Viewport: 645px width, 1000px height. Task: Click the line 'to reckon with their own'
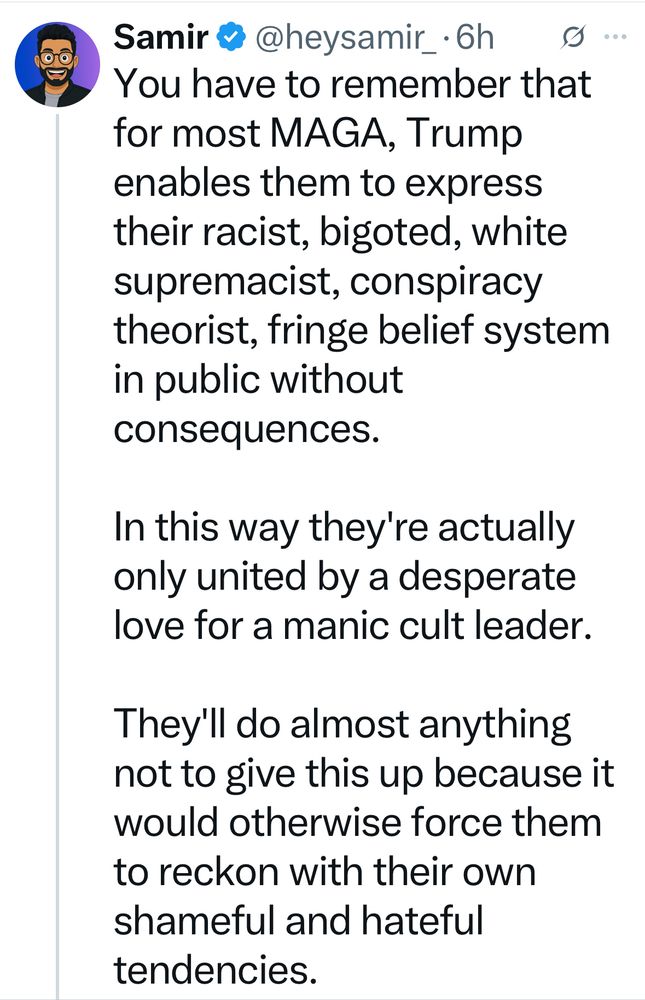(x=325, y=872)
